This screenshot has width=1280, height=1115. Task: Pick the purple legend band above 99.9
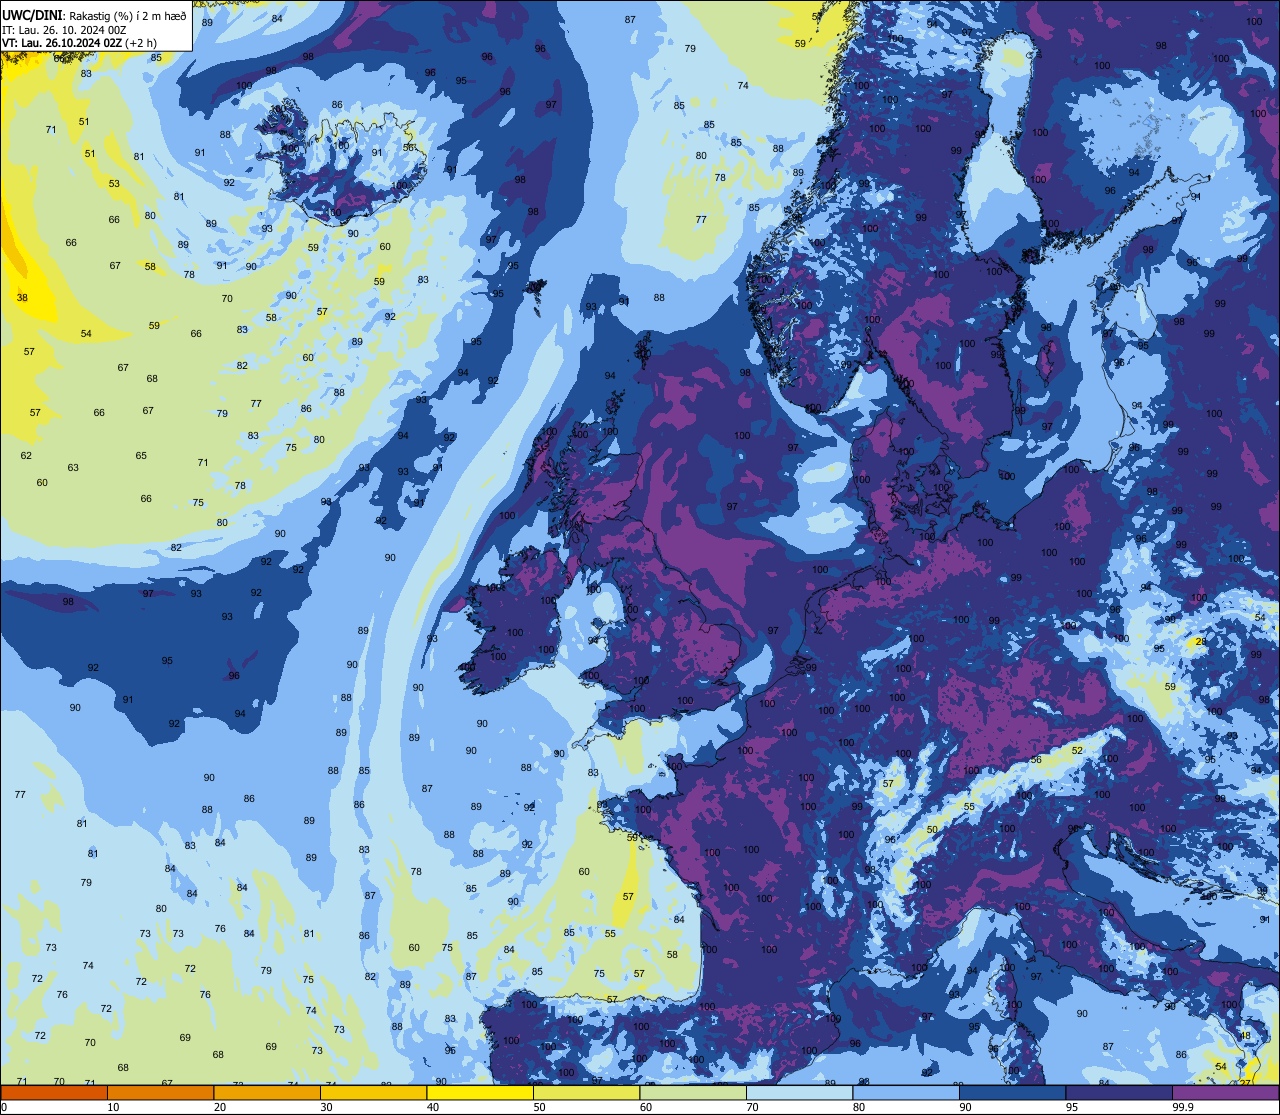(x=1225, y=1092)
